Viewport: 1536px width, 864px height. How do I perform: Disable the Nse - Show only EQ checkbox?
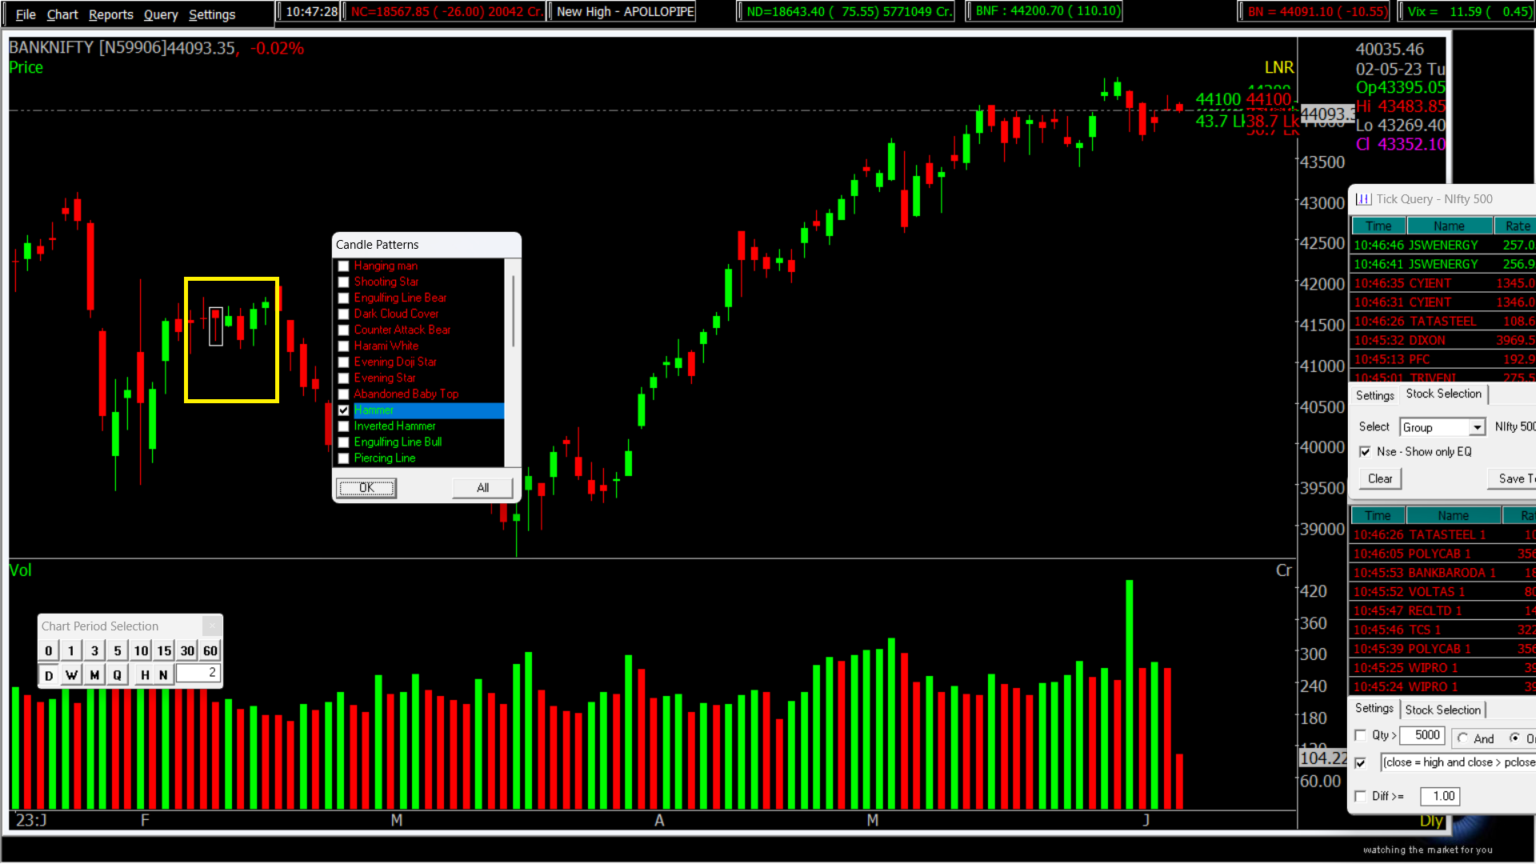[1365, 451]
